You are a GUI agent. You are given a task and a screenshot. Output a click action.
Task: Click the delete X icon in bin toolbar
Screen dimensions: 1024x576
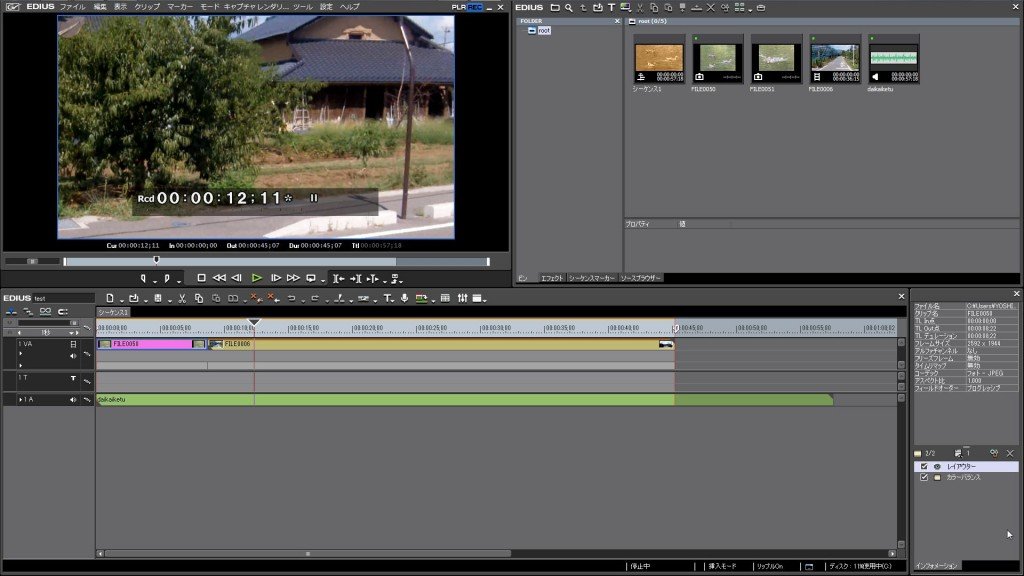tap(711, 8)
